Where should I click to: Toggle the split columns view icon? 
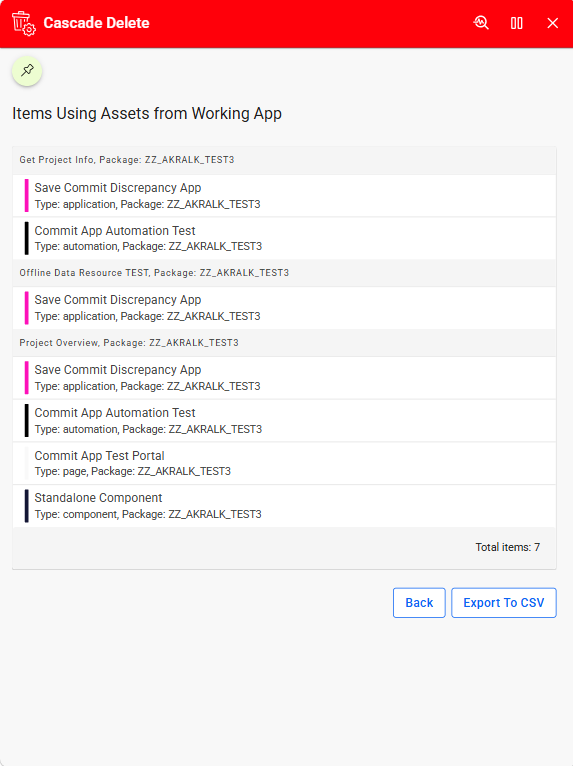pyautogui.click(x=516, y=23)
